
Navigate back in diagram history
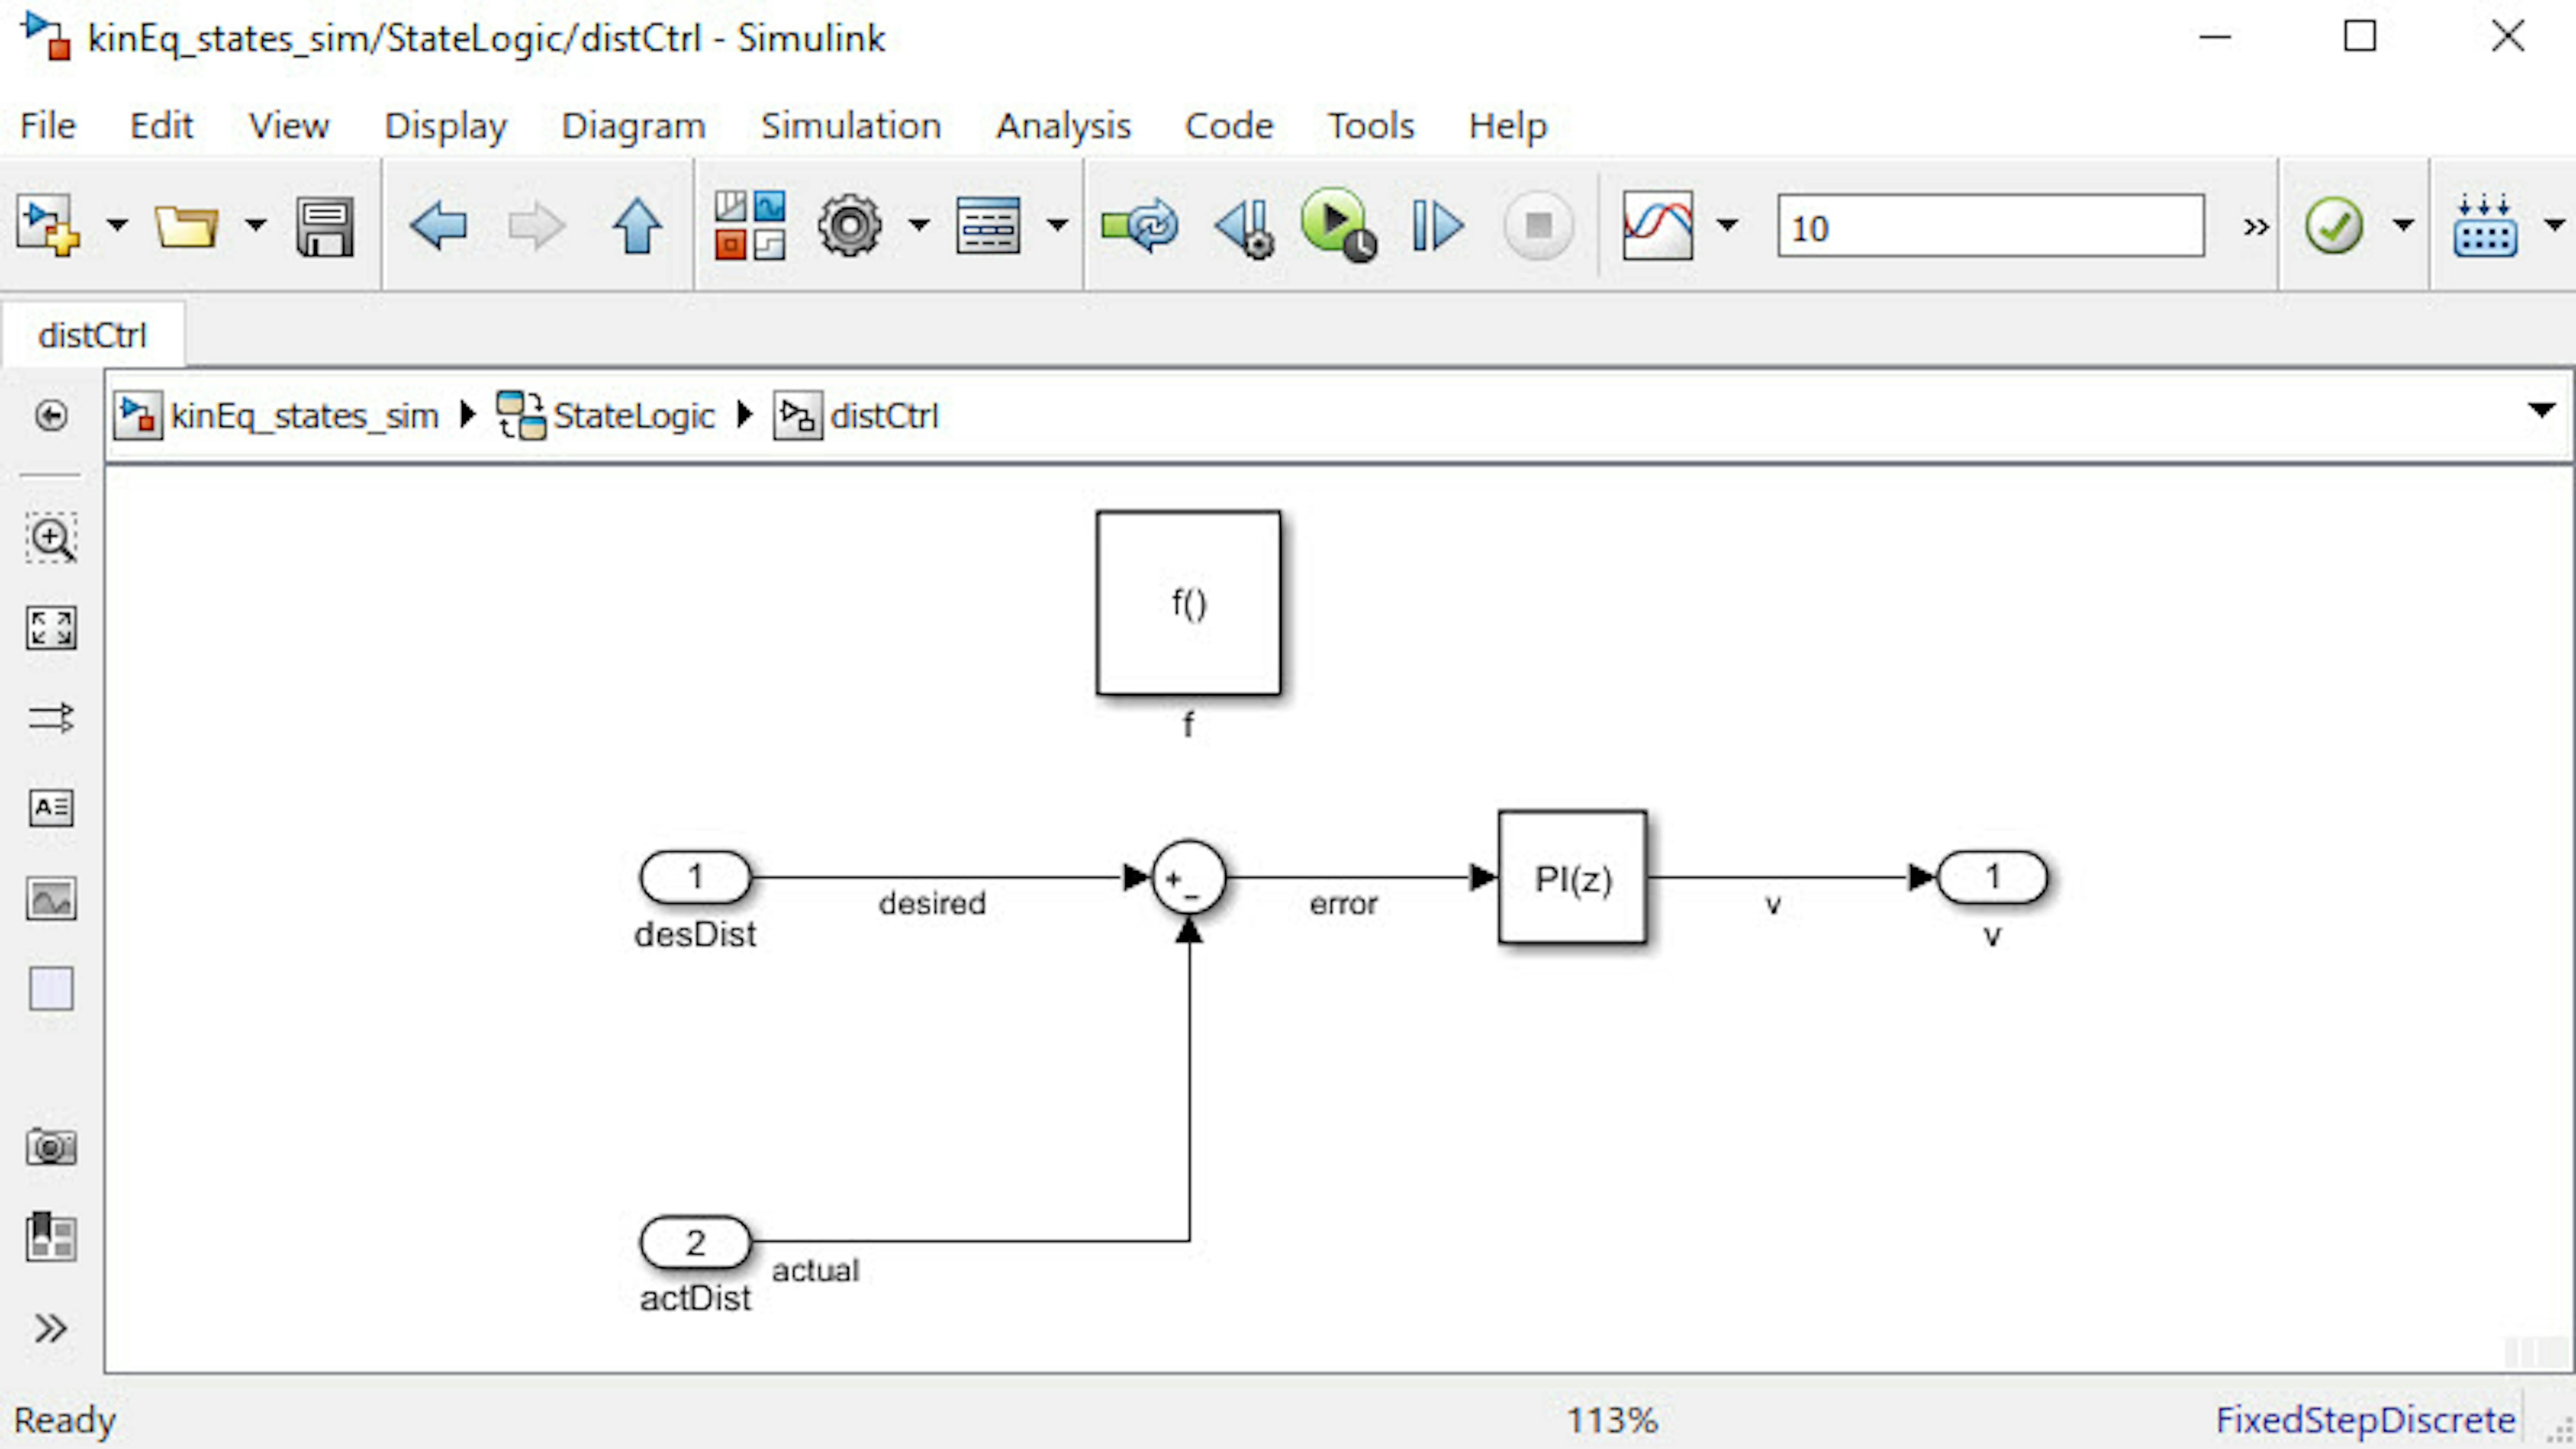(438, 226)
